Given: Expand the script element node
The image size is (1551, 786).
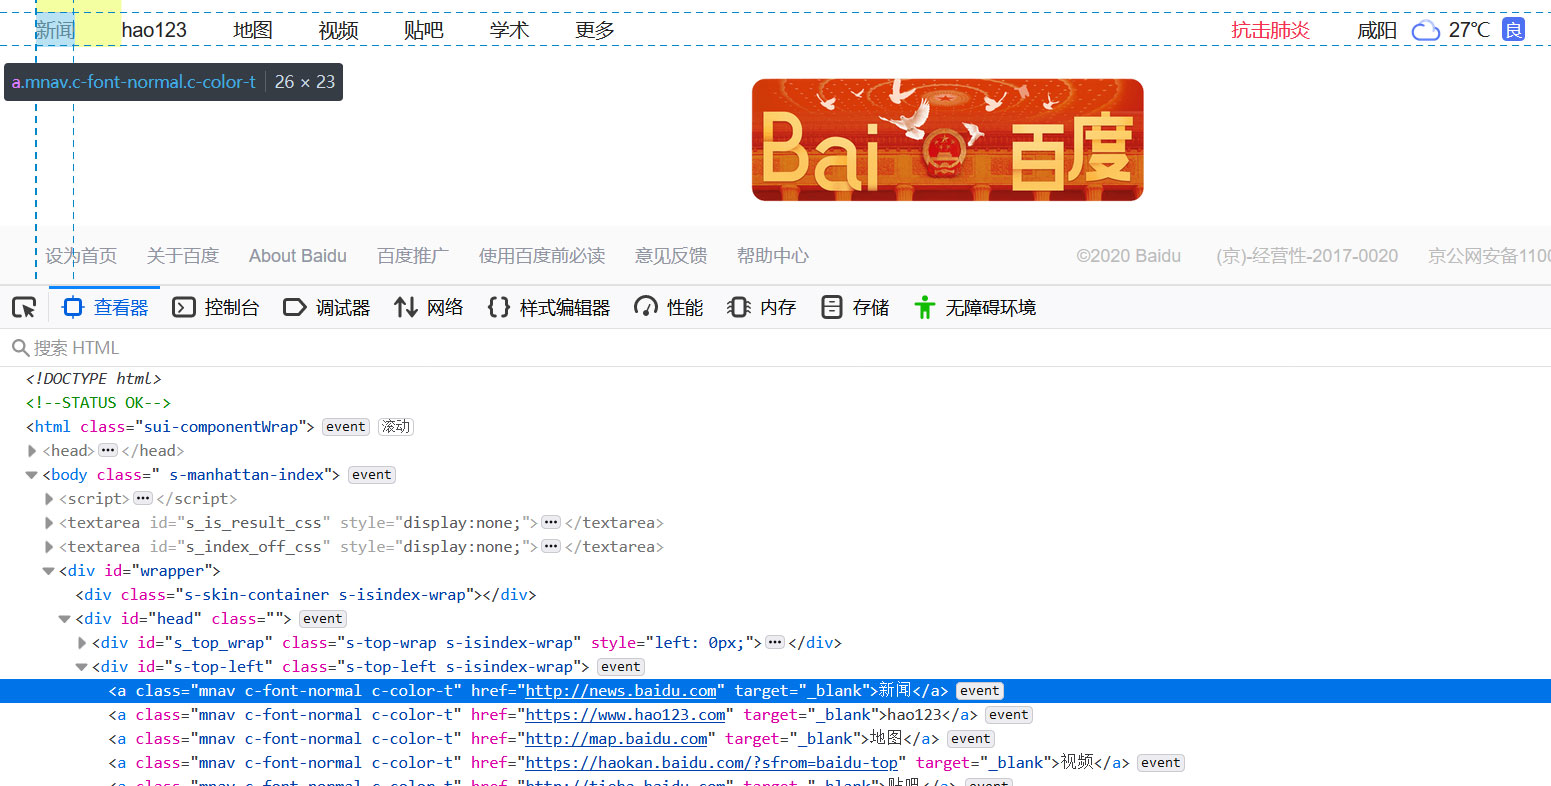Looking at the screenshot, I should pyautogui.click(x=49, y=499).
